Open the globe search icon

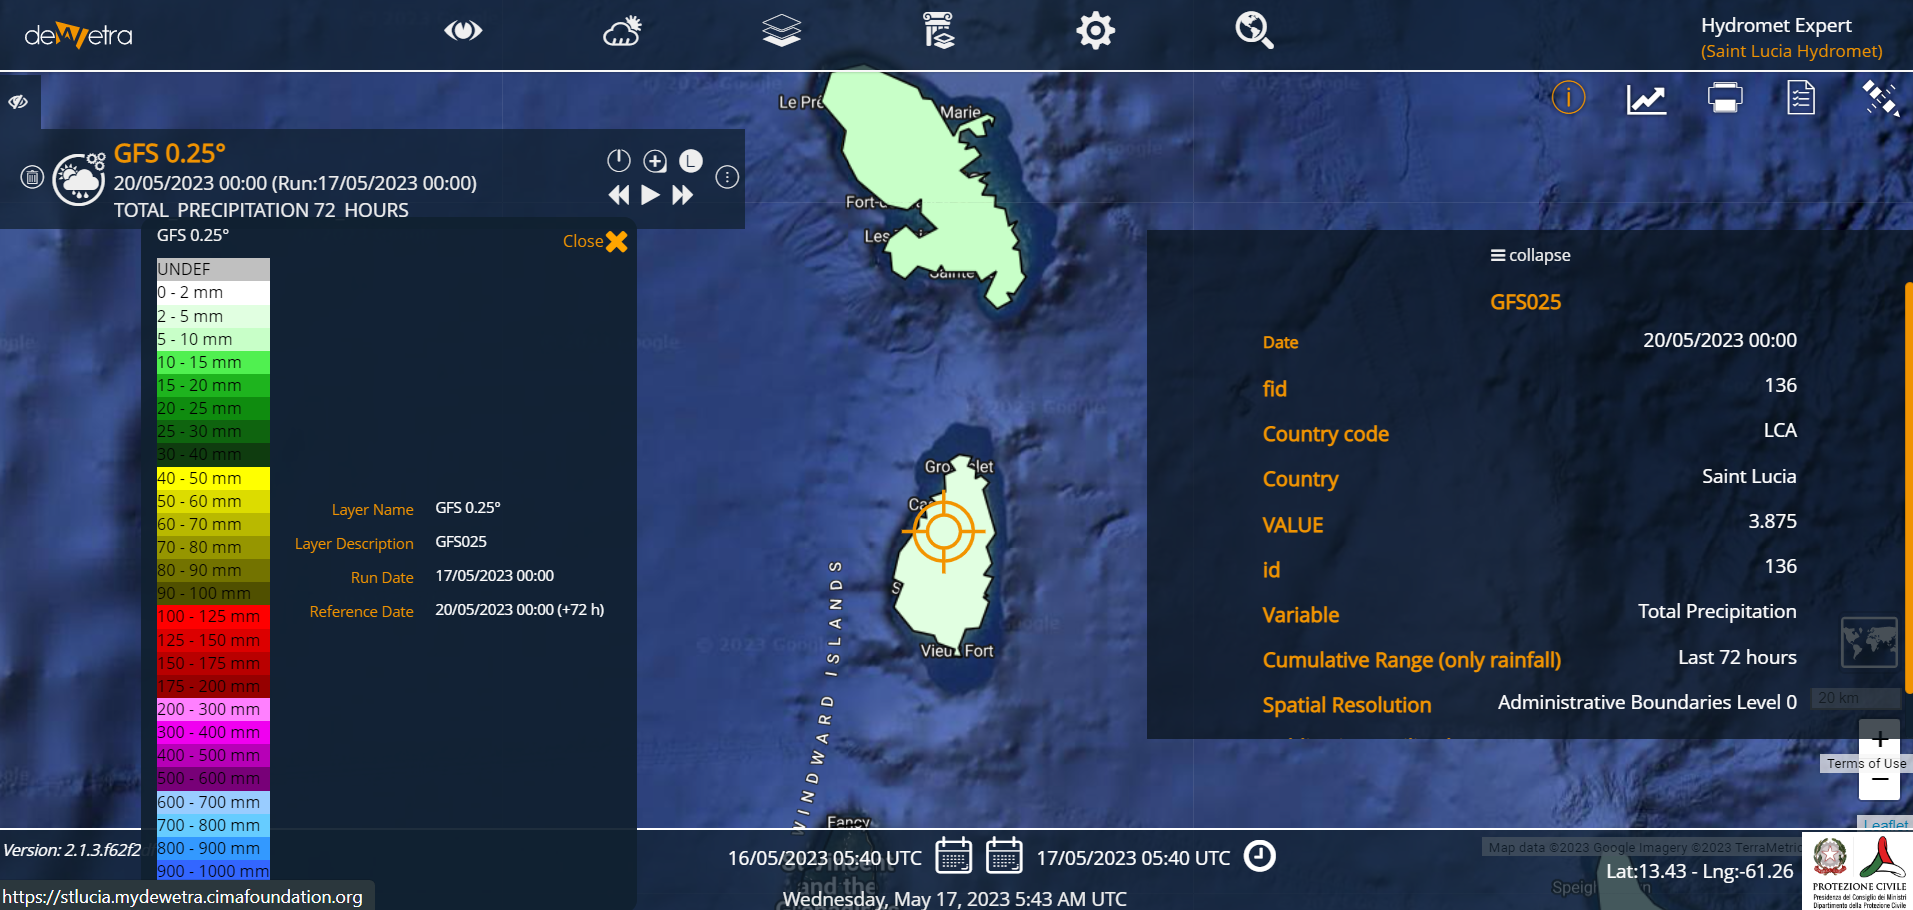[1254, 31]
